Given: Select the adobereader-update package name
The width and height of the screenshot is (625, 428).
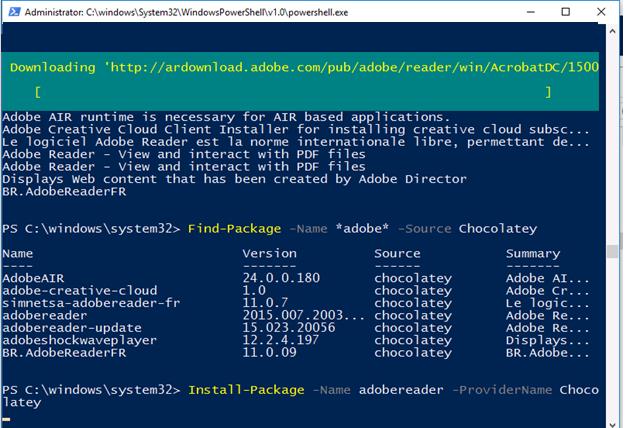Looking at the screenshot, I should (72, 328).
